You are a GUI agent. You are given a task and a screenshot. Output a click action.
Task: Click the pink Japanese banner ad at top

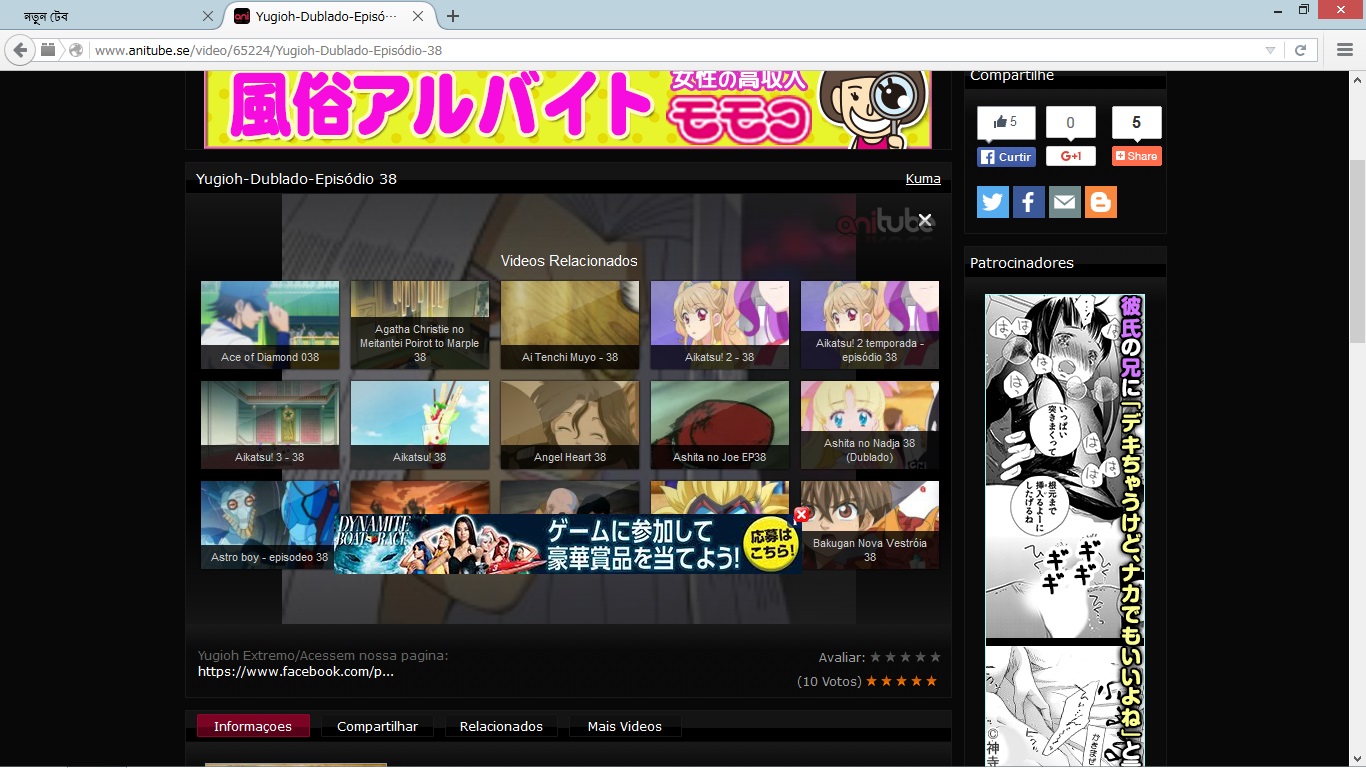[x=568, y=109]
